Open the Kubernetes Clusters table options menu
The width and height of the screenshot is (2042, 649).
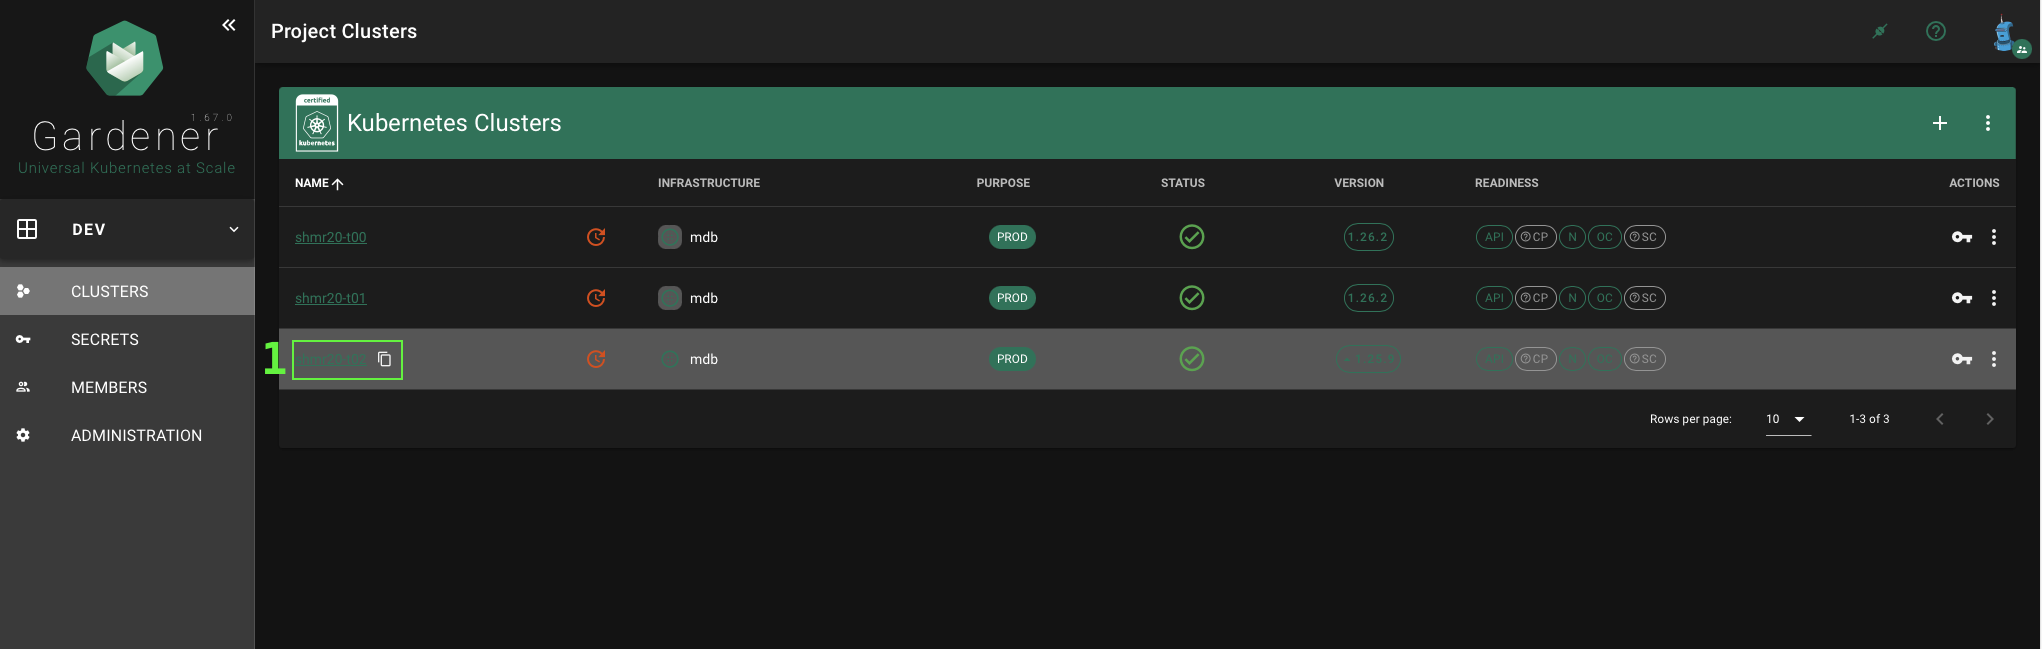coord(1987,123)
